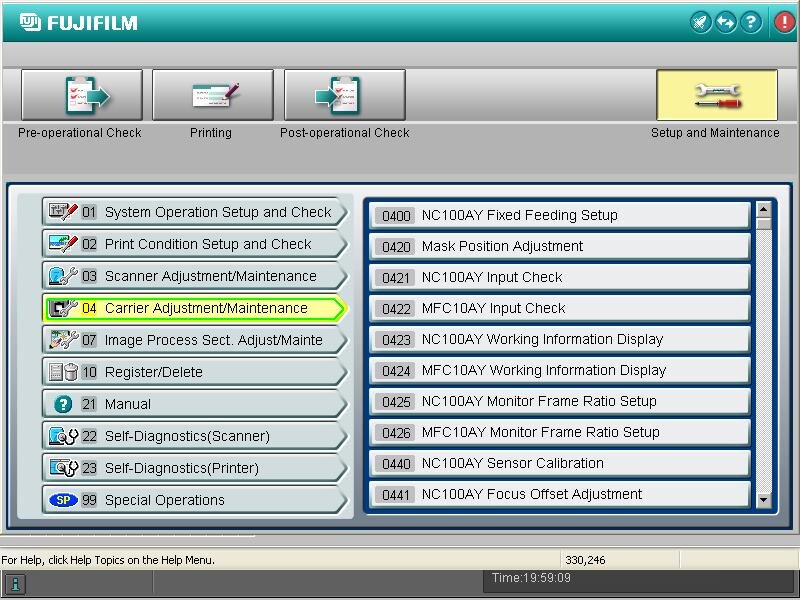Image resolution: width=800 pixels, height=600 pixels.
Task: Open 0400 NC100AY Fixed Feeding Setup
Action: pos(560,215)
